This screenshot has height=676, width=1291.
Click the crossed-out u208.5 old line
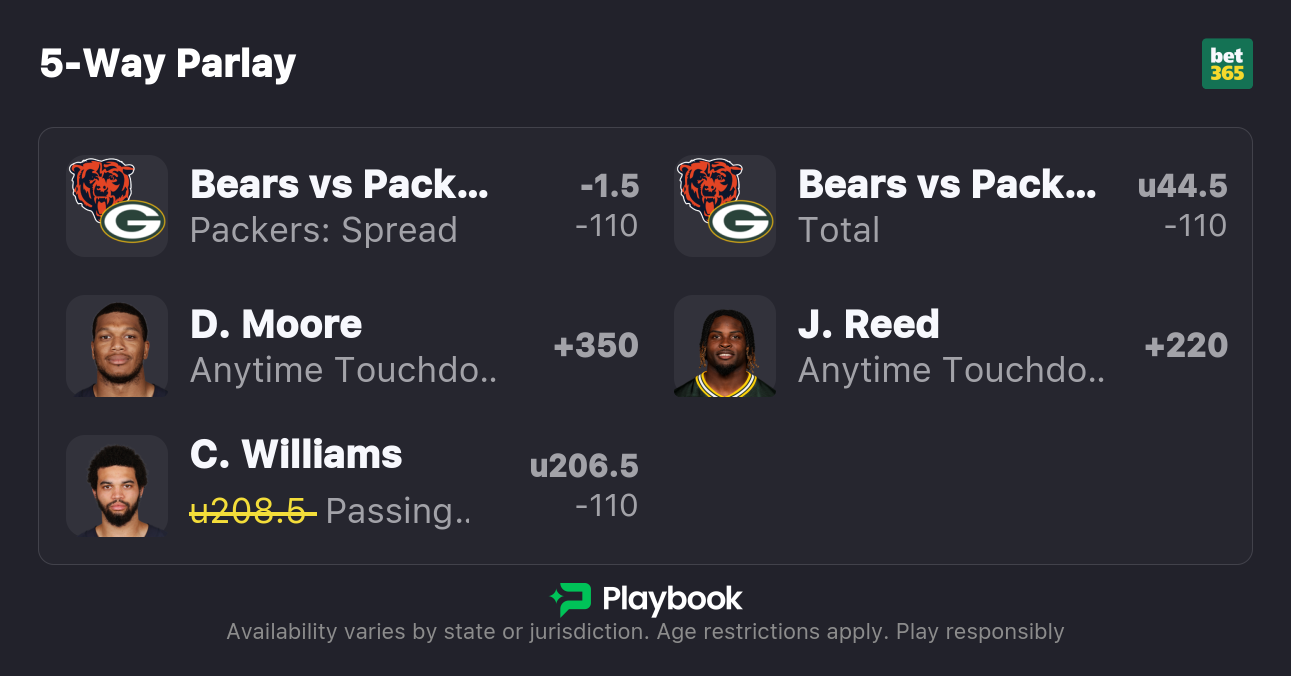coord(253,511)
